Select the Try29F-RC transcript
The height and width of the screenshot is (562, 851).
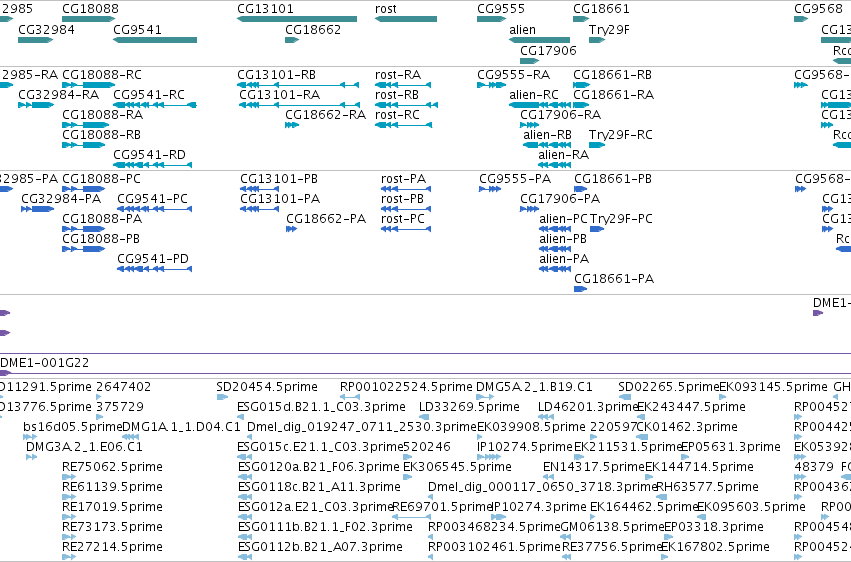[x=597, y=145]
